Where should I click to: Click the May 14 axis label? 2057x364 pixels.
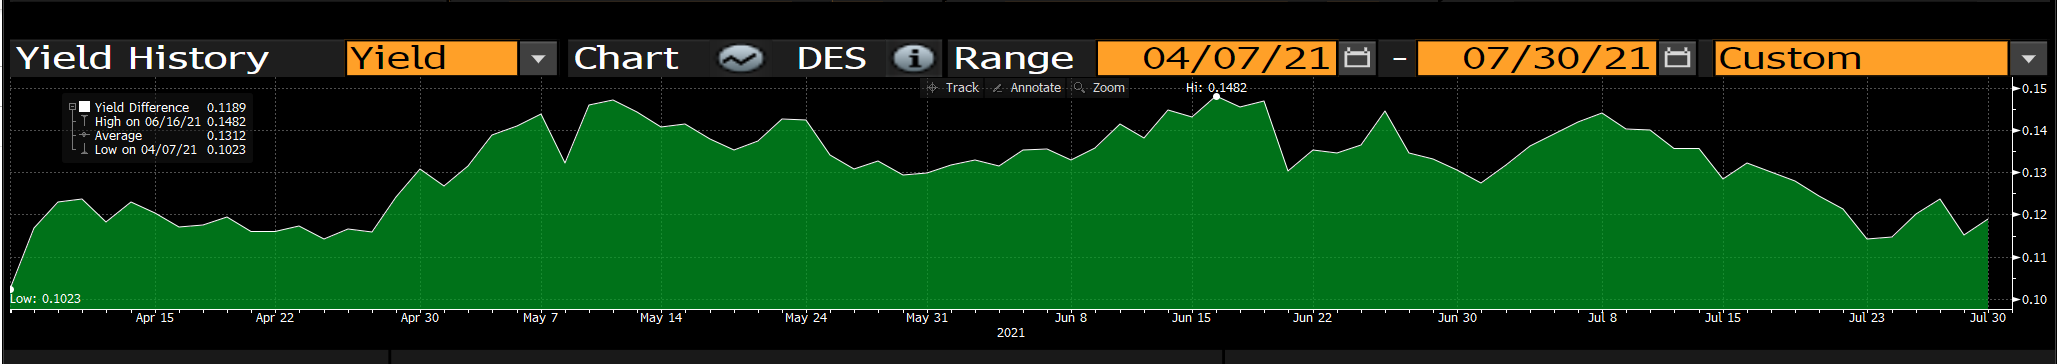tap(661, 318)
